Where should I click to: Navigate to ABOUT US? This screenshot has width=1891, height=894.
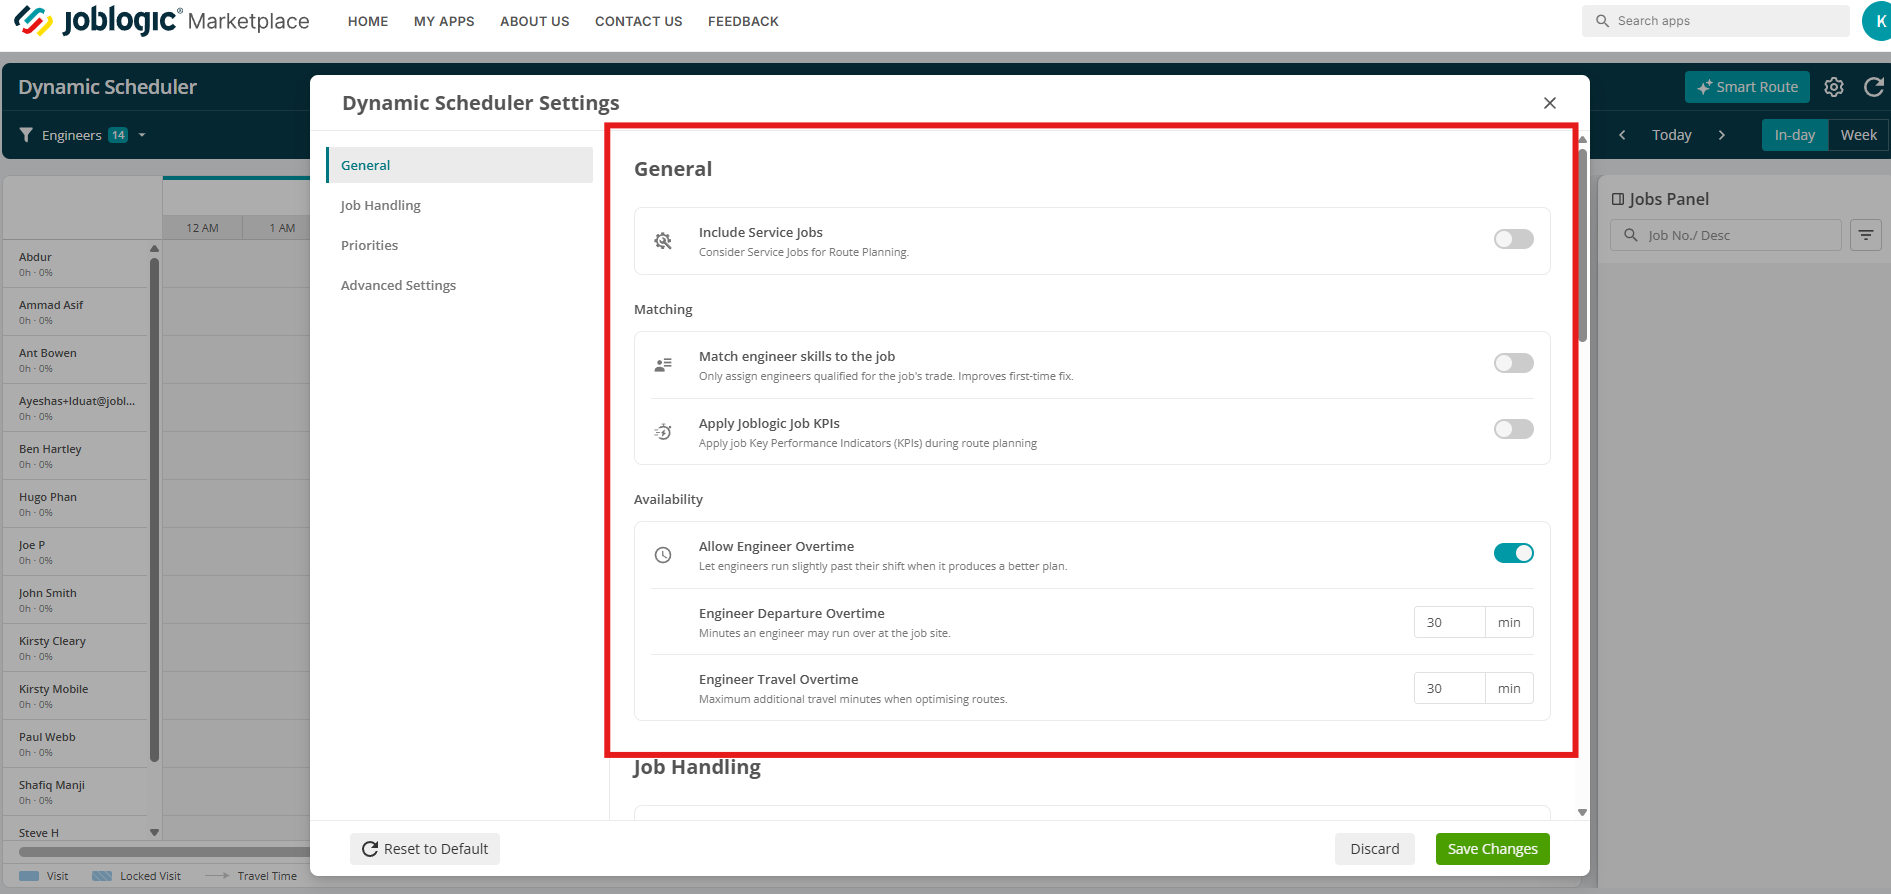[535, 21]
